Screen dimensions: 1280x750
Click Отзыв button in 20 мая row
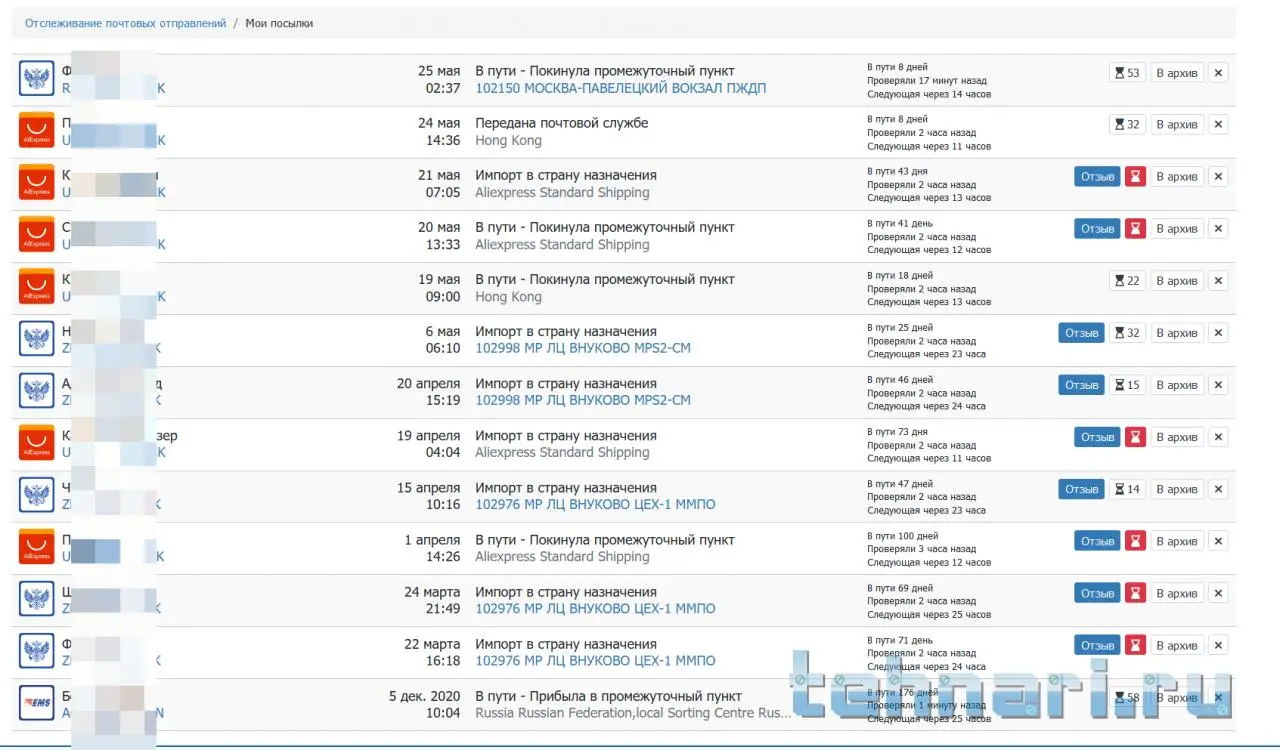coord(1097,229)
